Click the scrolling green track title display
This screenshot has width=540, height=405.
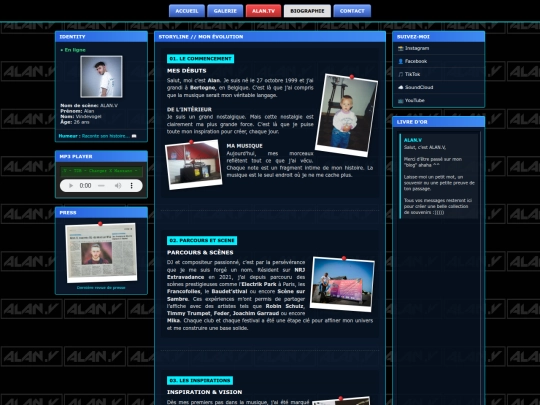[101, 171]
